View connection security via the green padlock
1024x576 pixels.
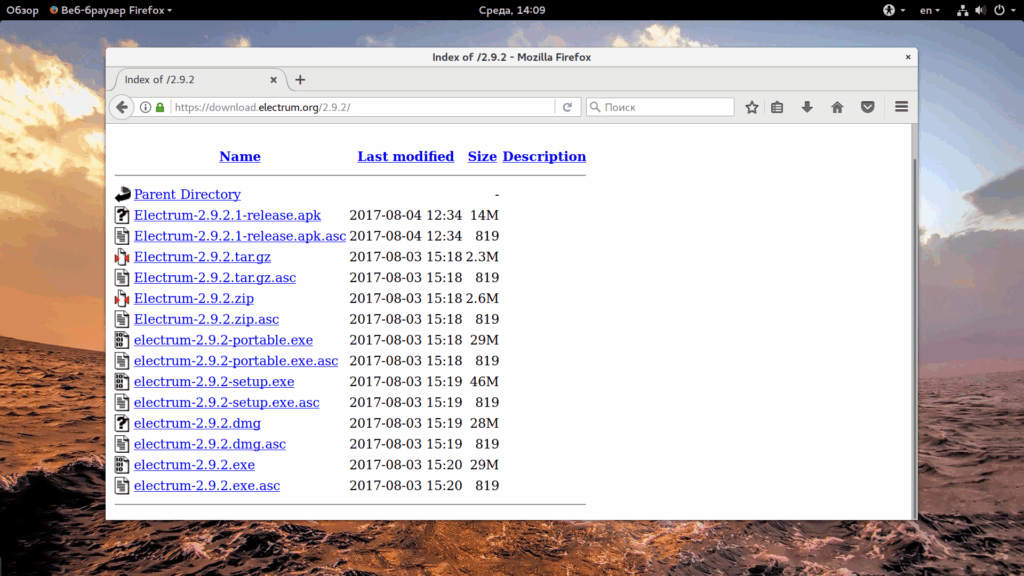[160, 107]
